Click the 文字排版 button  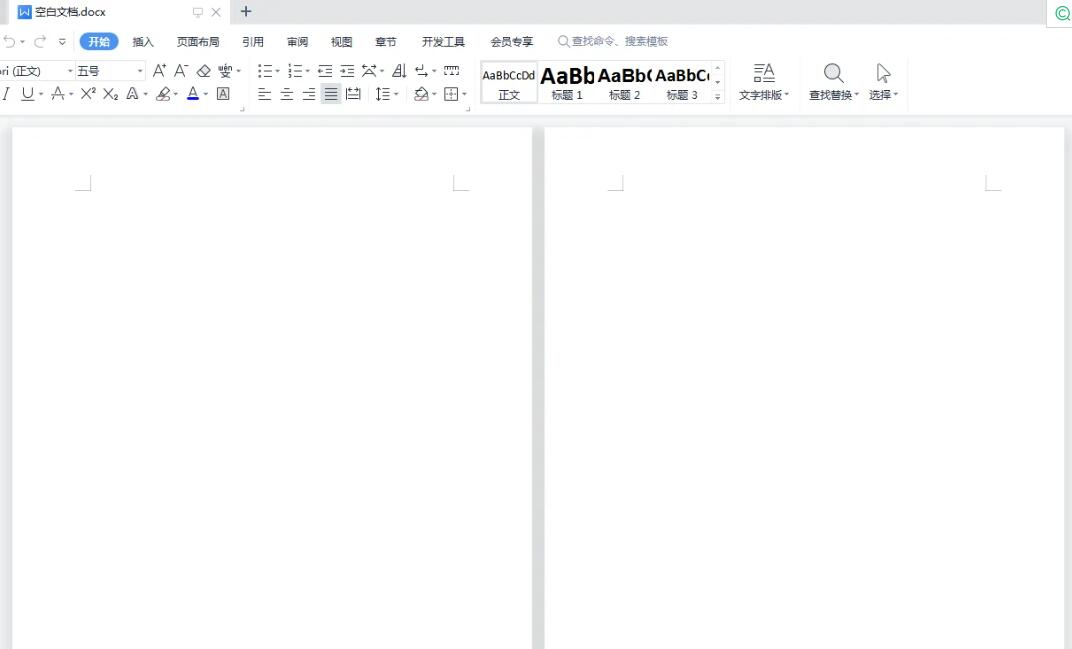pyautogui.click(x=764, y=81)
